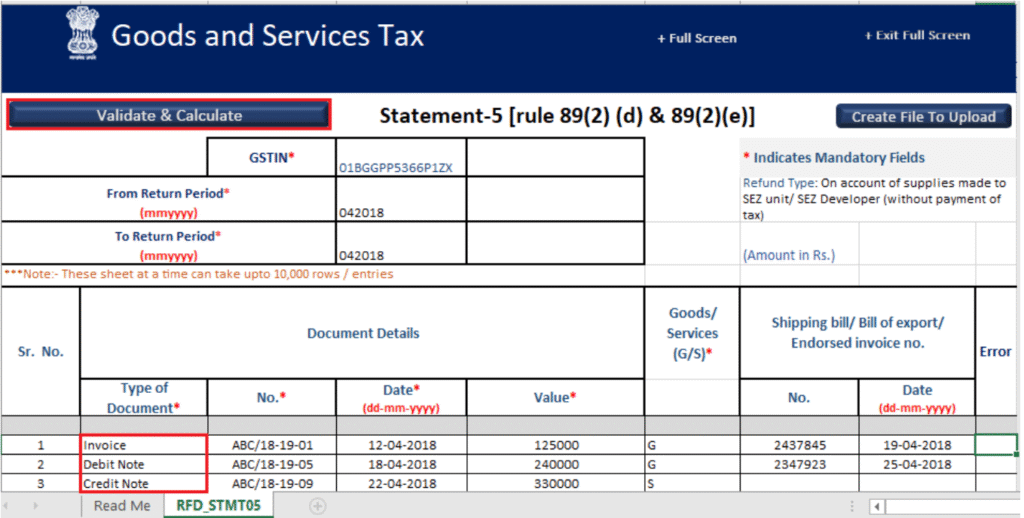The width and height of the screenshot is (1024, 518).
Task: Select shipping bill number cell 2437845
Action: tap(798, 445)
